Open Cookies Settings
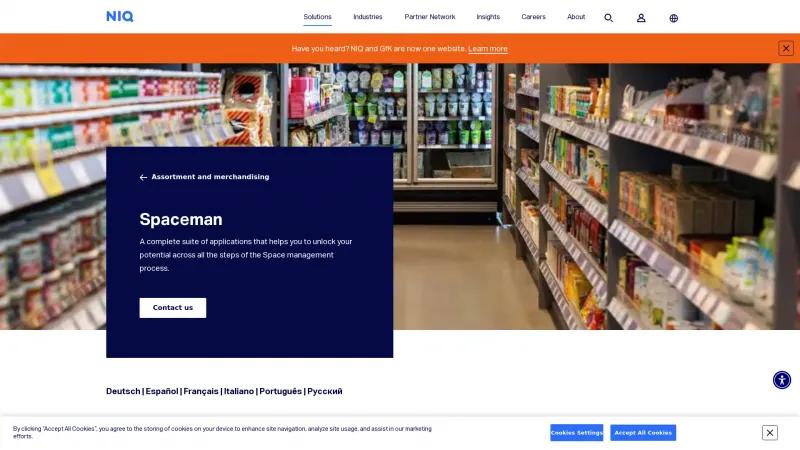This screenshot has height=450, width=800. click(x=577, y=433)
